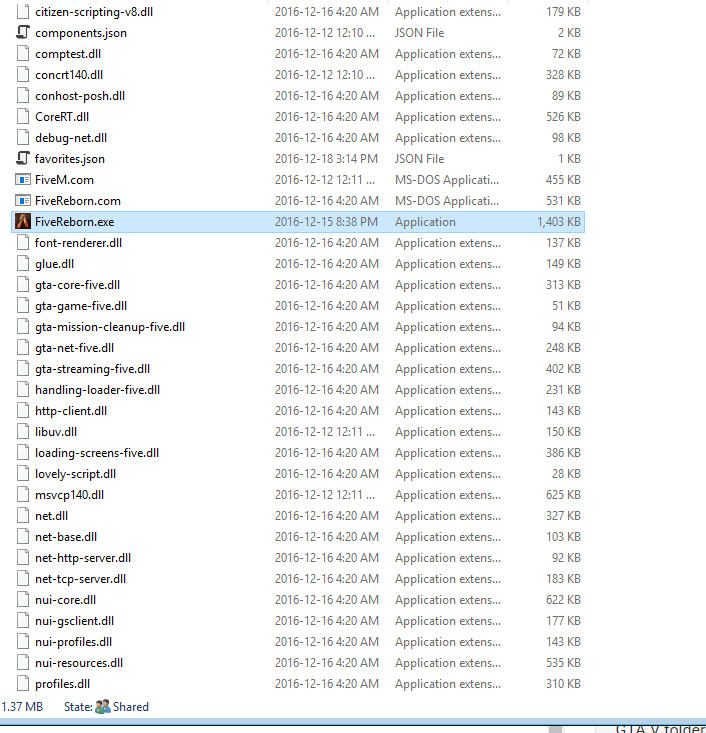Click the Application type cell for FiveReborn.exe
Screen dimensions: 706x733
(x=425, y=222)
